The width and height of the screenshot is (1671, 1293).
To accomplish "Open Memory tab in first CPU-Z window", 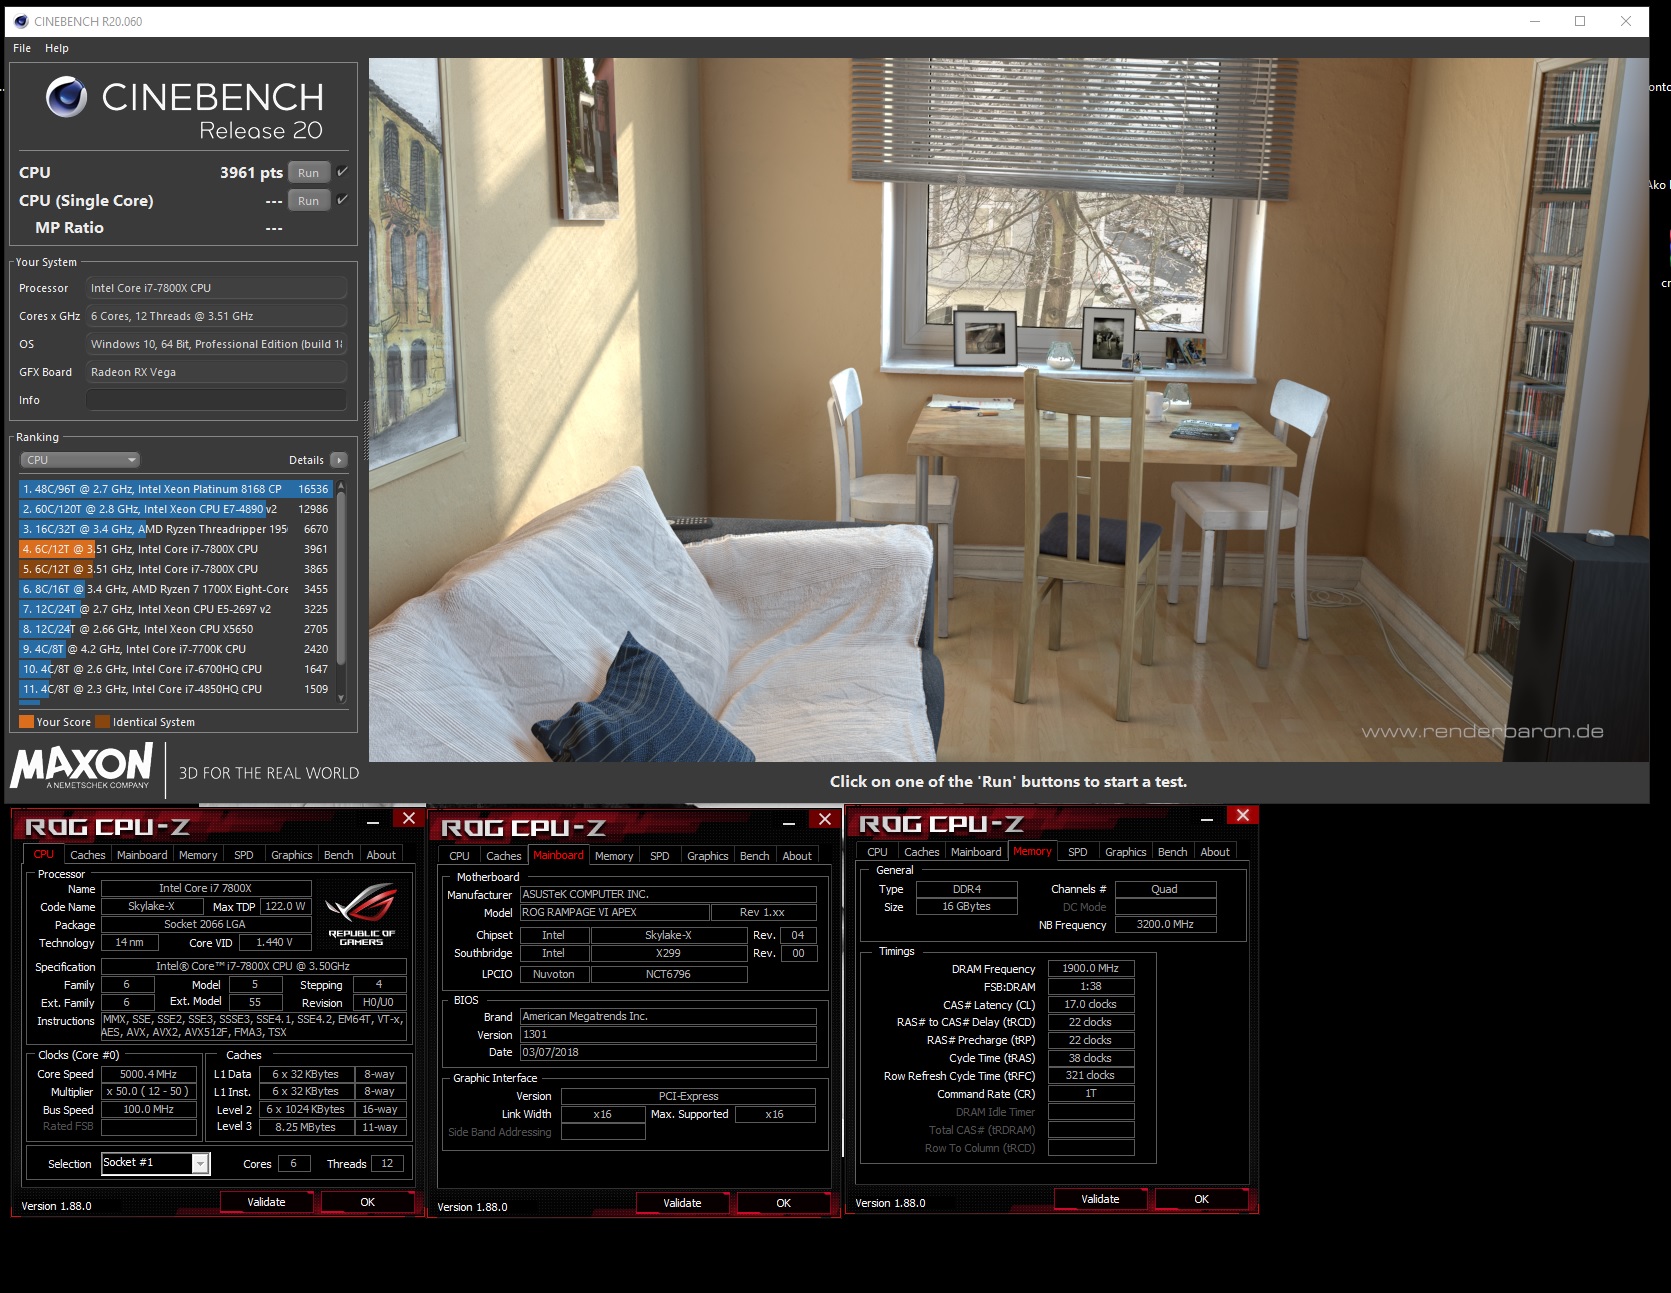I will click(x=198, y=855).
